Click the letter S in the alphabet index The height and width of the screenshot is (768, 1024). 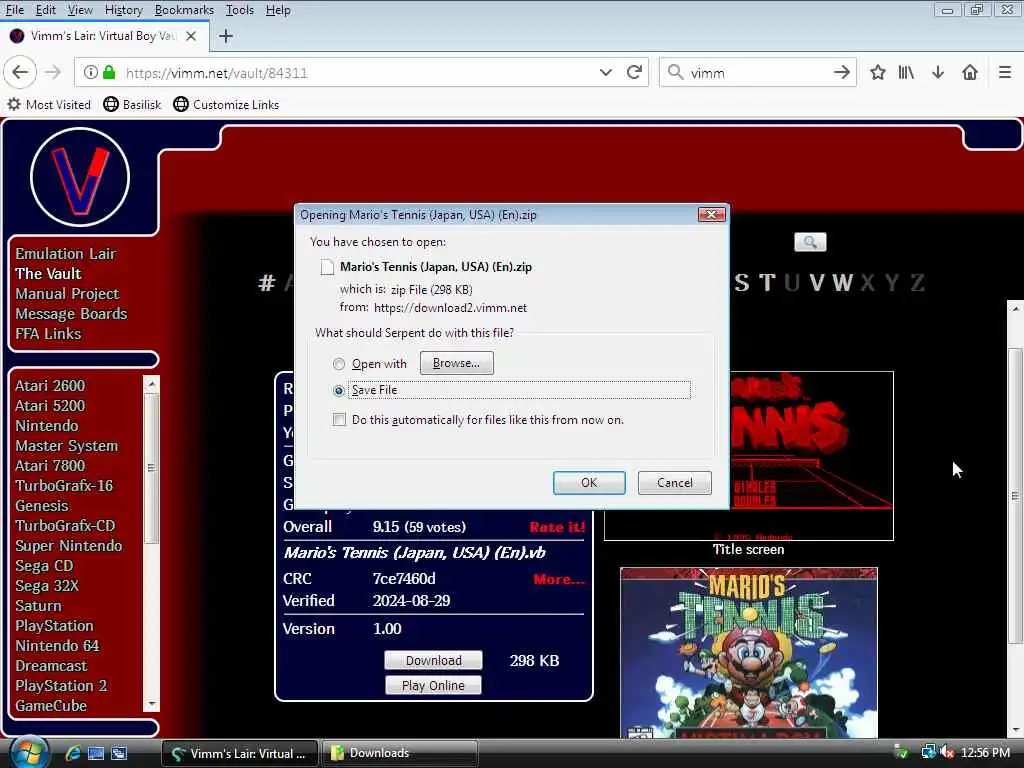741,283
